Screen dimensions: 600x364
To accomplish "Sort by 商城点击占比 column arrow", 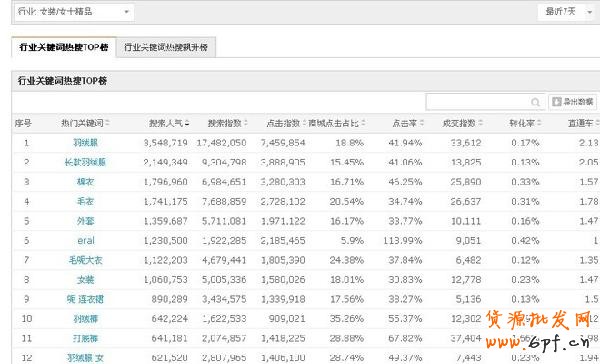I will click(363, 123).
